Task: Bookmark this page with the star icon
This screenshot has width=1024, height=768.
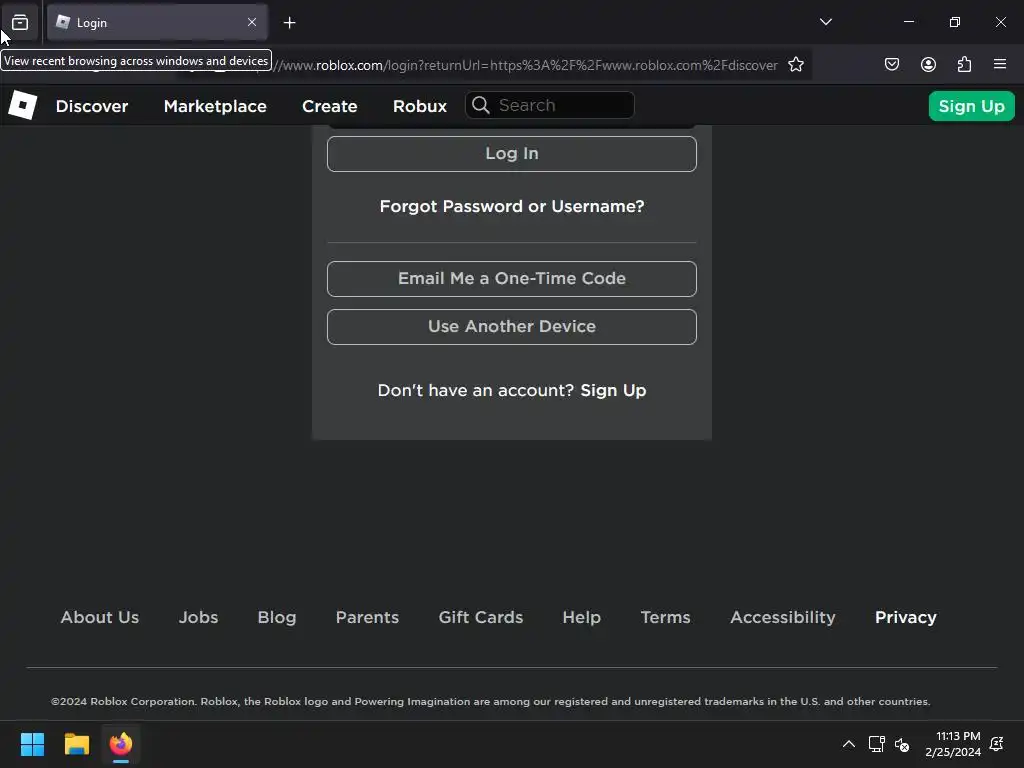Action: [795, 65]
